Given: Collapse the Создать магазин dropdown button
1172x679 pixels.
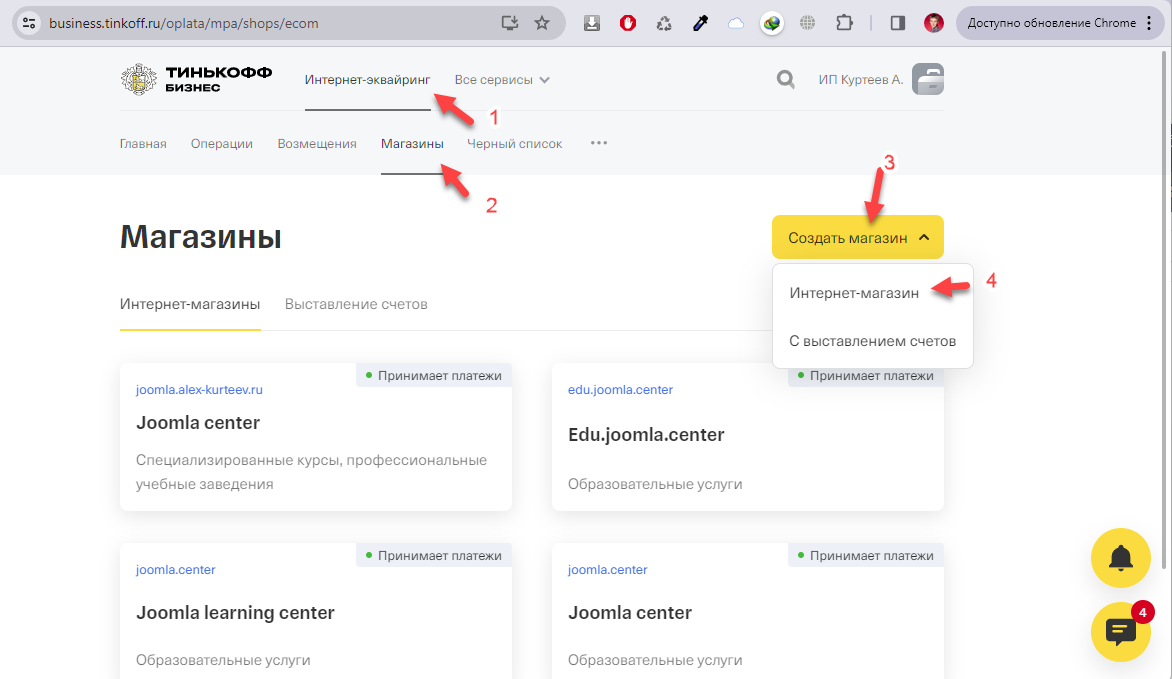Looking at the screenshot, I should [857, 237].
